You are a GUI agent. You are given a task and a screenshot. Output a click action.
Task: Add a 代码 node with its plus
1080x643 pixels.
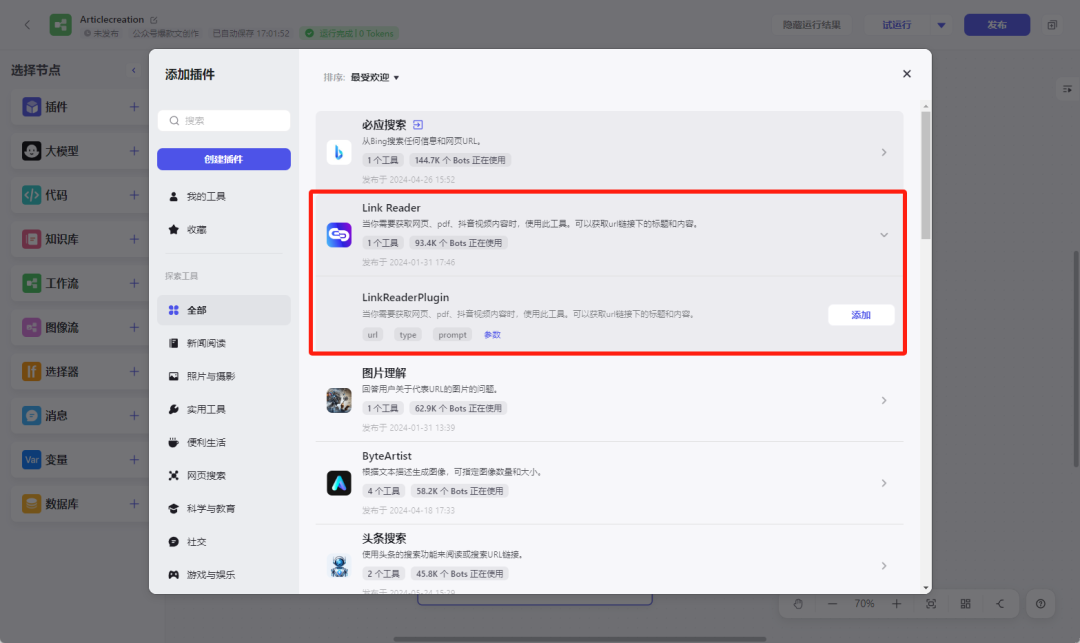coord(134,195)
